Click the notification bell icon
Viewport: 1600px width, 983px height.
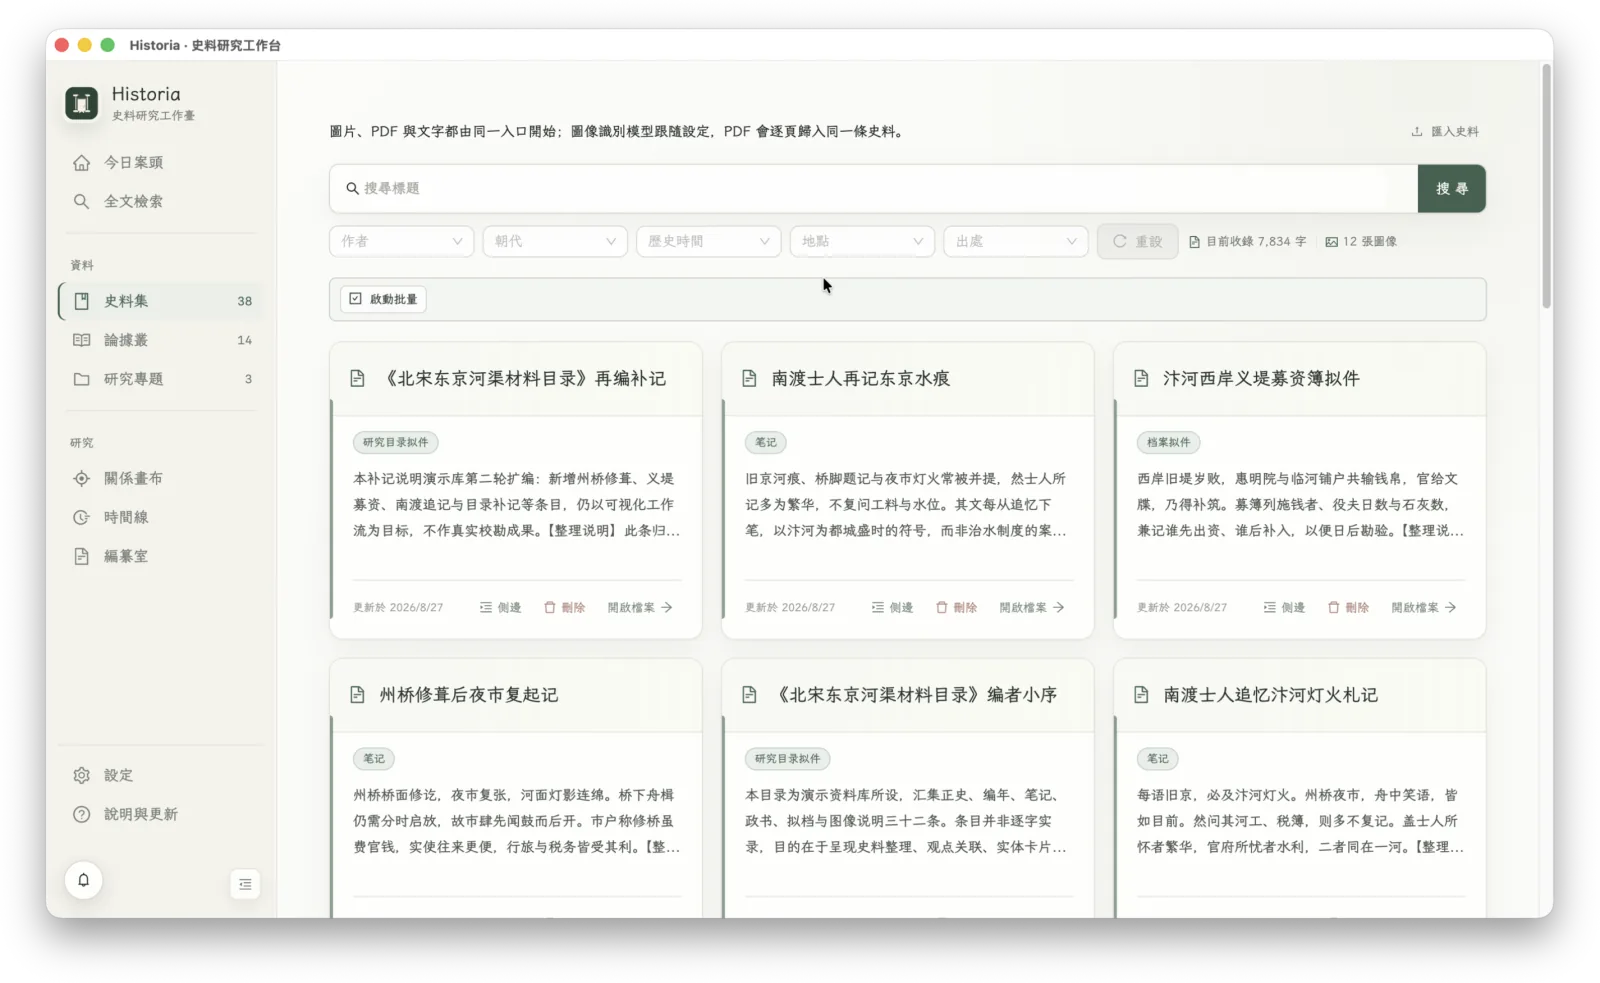click(x=84, y=880)
